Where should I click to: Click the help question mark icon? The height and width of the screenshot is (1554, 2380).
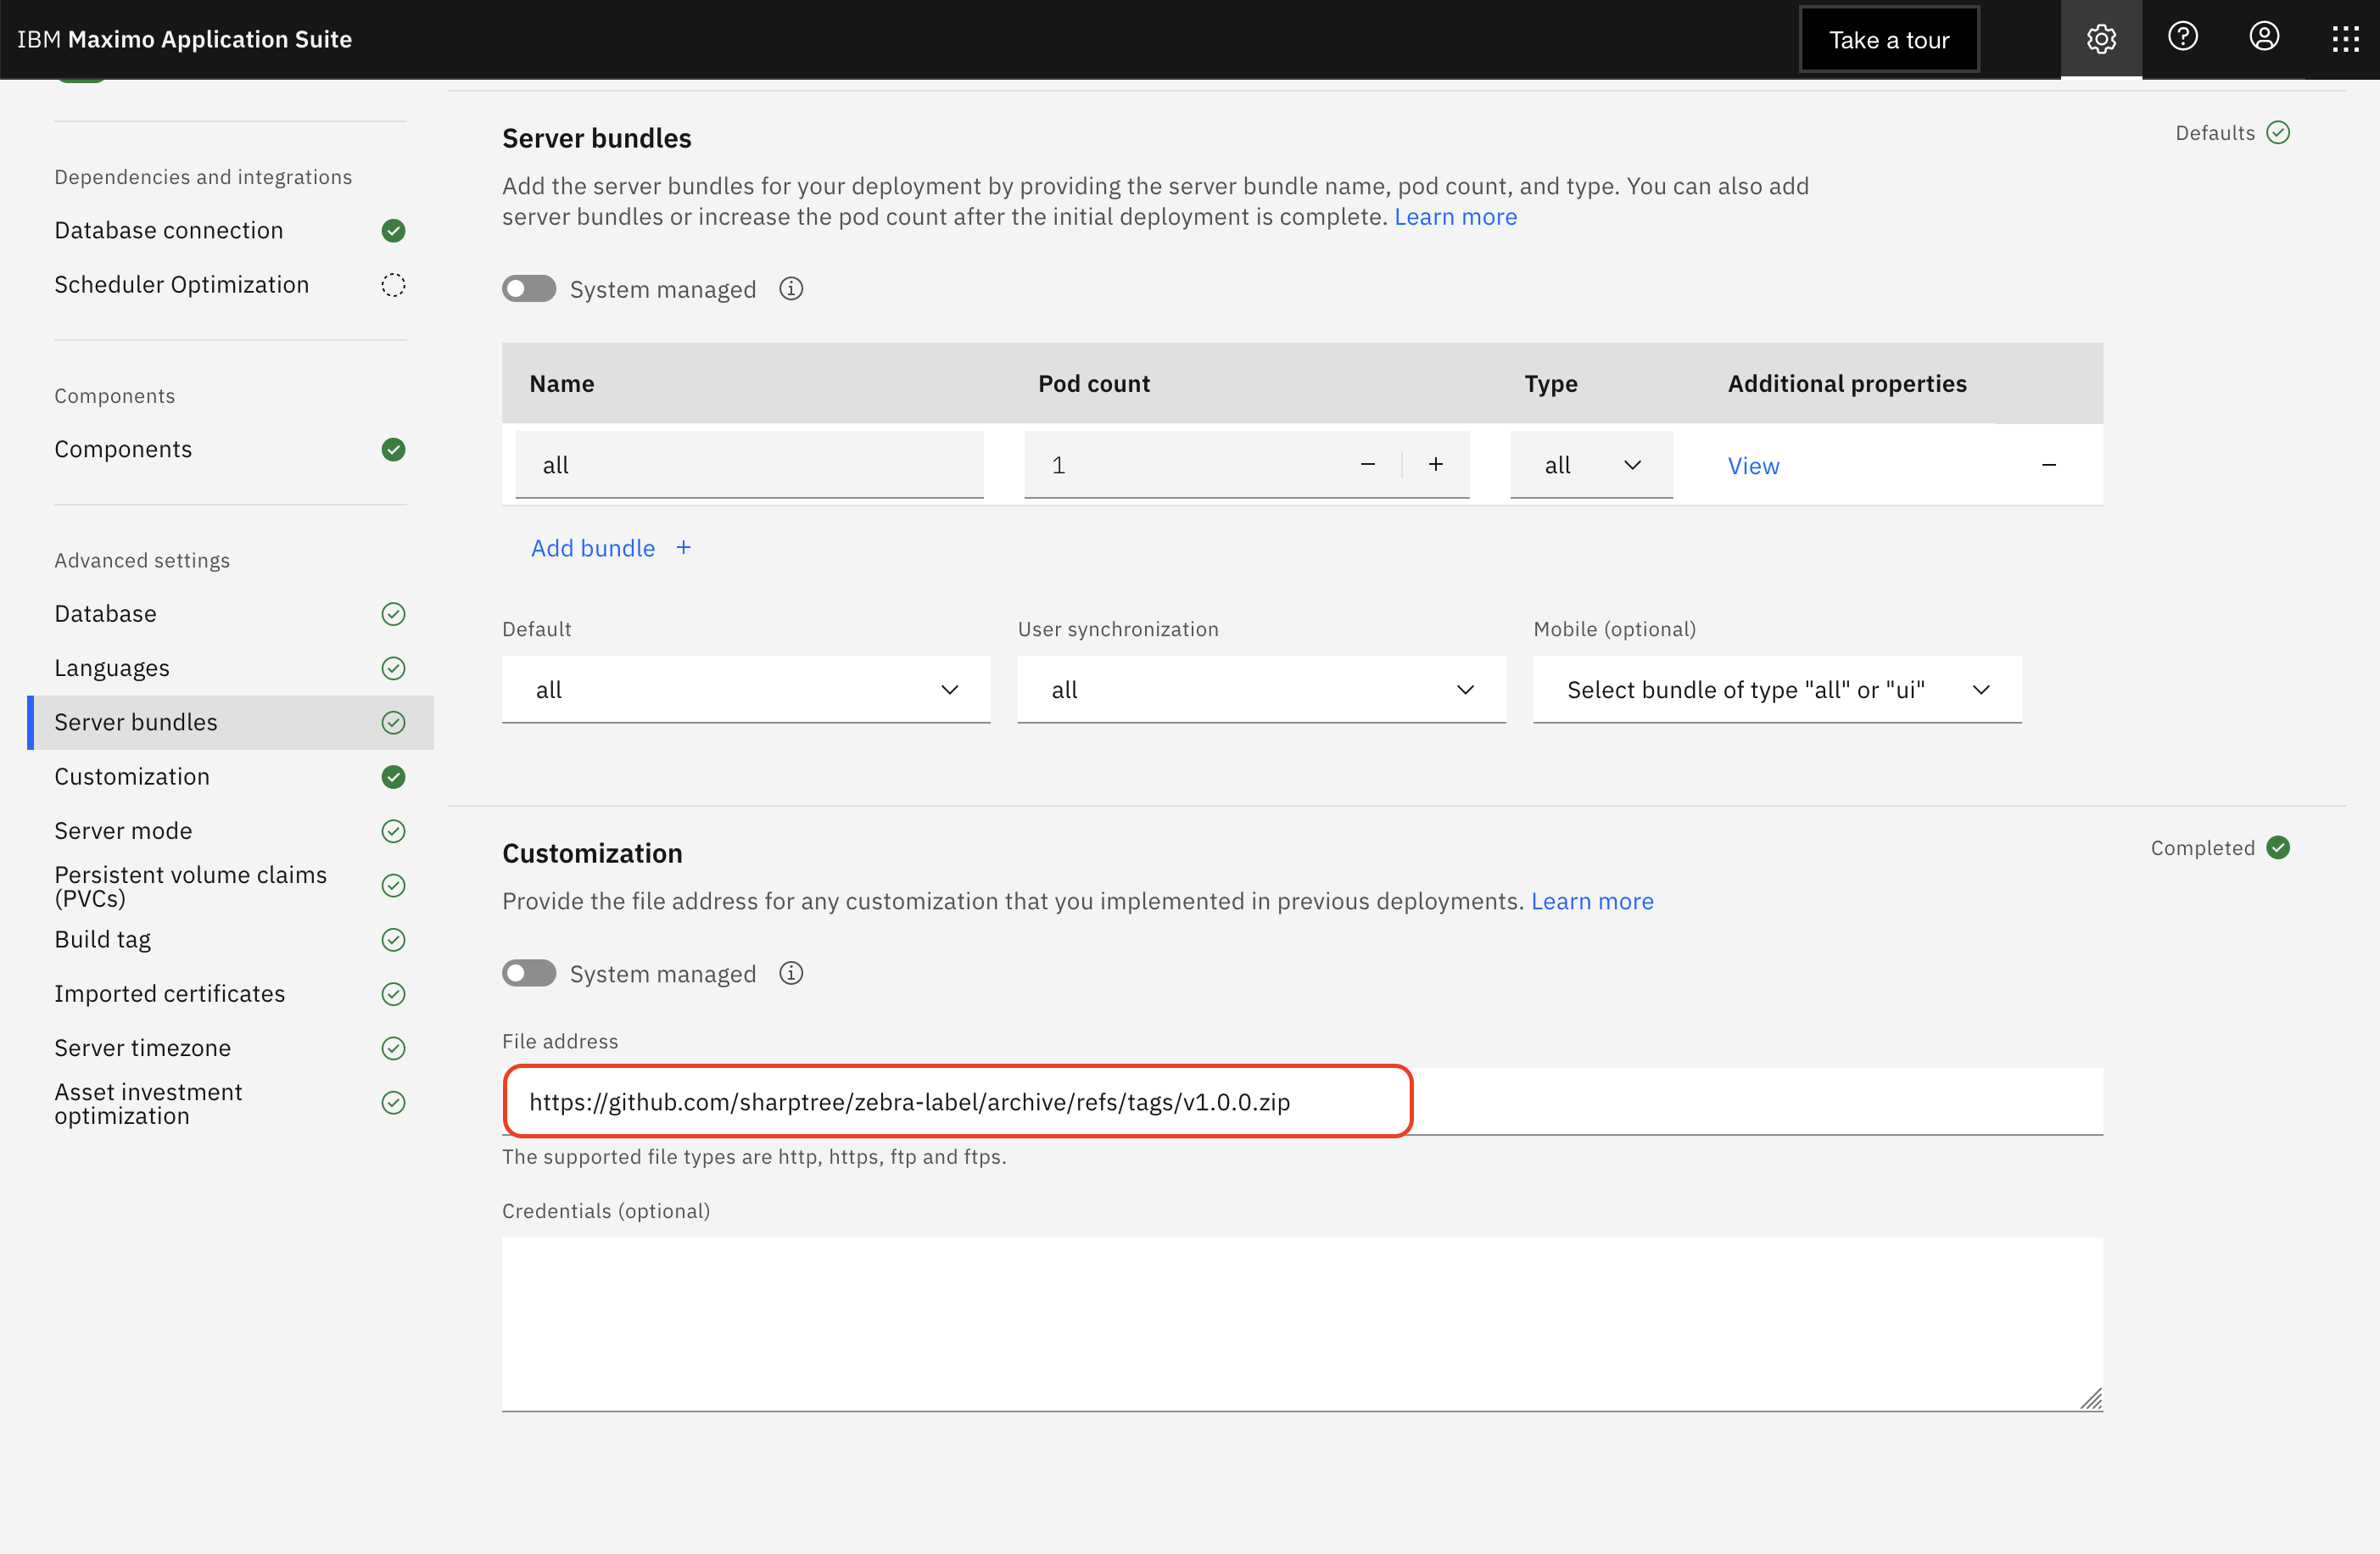pos(2182,37)
